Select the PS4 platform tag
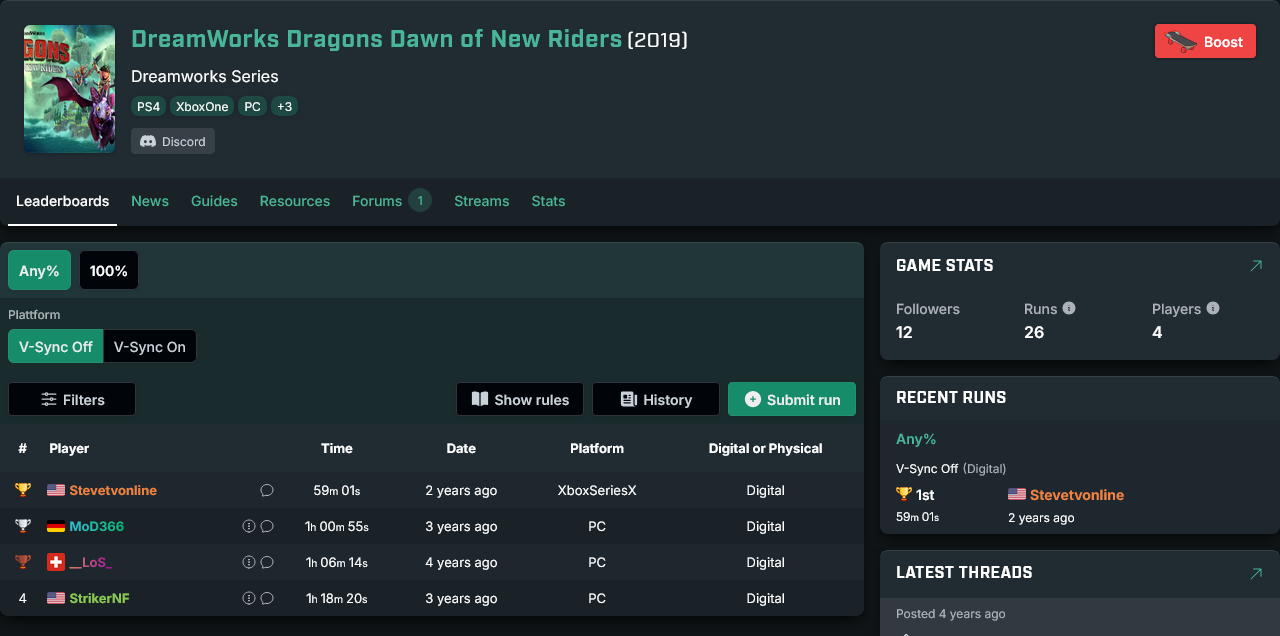Screen dimensions: 1280x636 tap(148, 106)
